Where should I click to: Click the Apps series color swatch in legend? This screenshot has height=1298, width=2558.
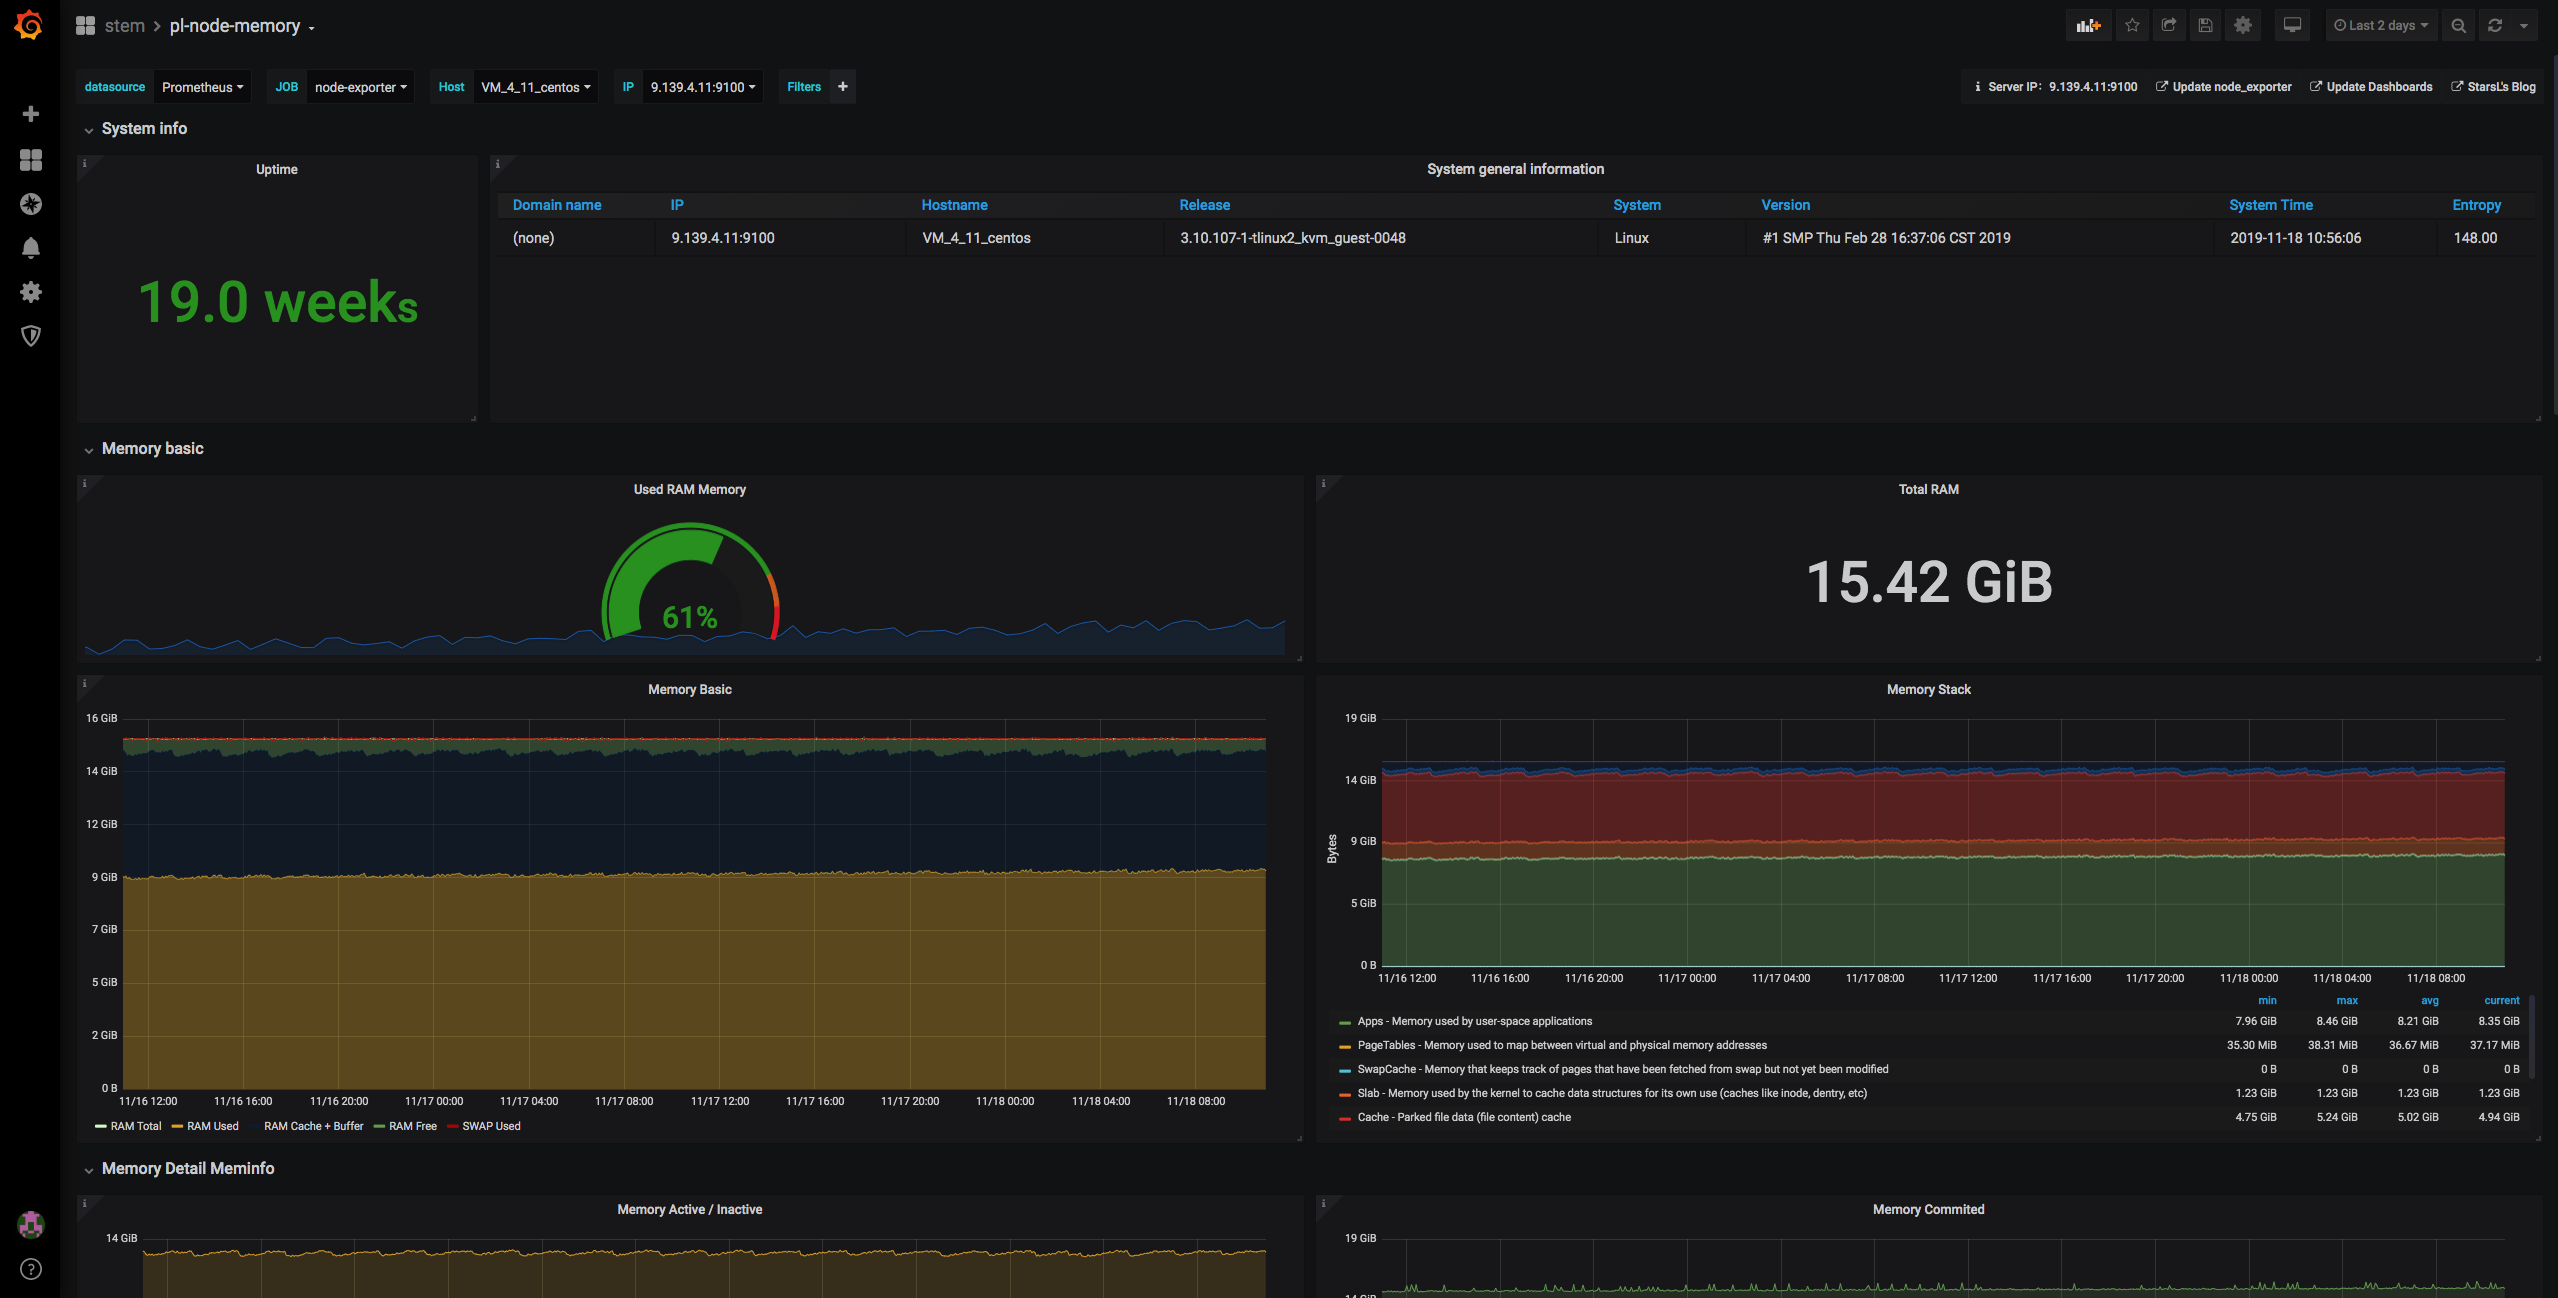pos(1345,1022)
